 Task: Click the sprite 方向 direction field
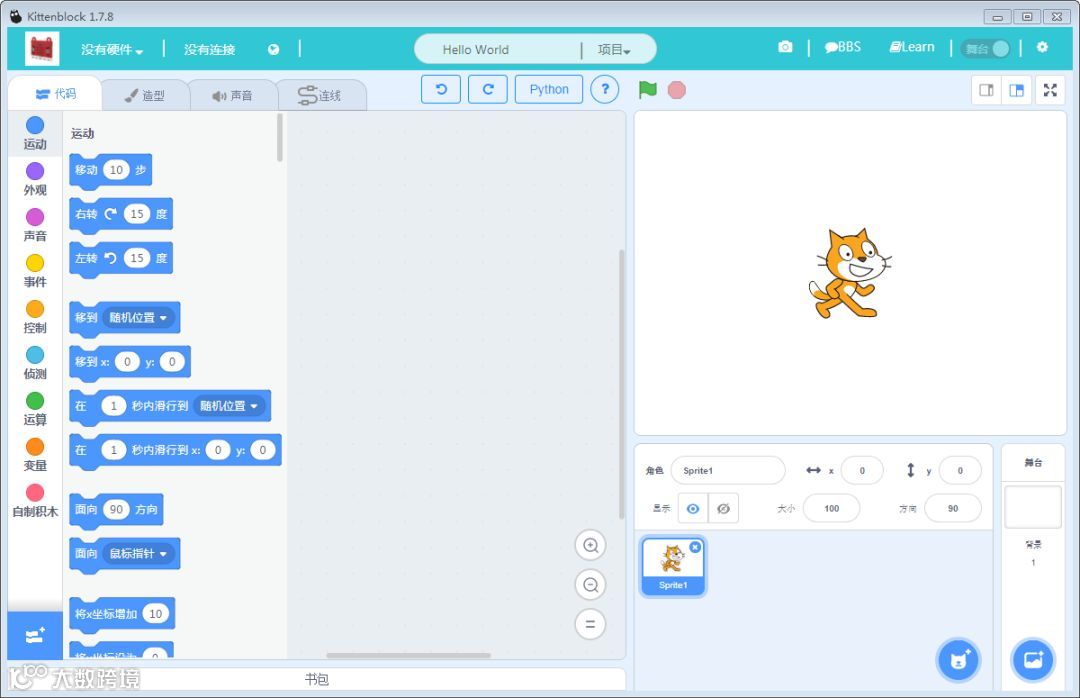[x=953, y=509]
